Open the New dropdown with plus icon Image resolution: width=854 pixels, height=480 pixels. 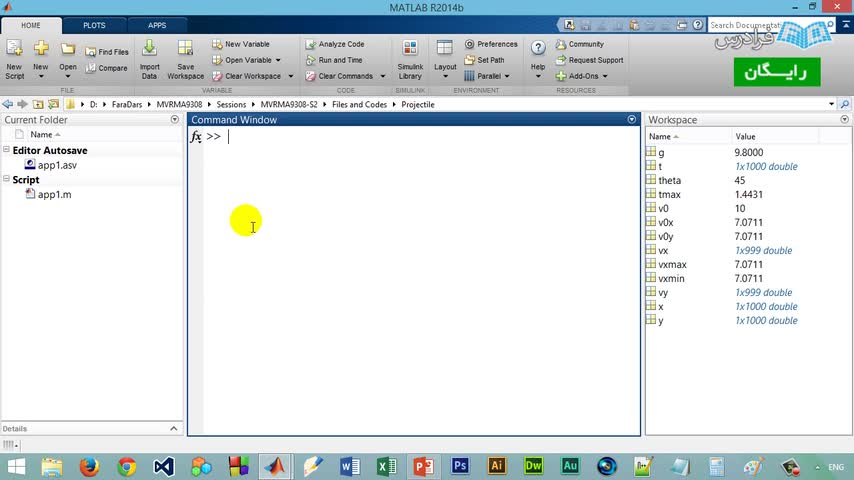pyautogui.click(x=41, y=60)
